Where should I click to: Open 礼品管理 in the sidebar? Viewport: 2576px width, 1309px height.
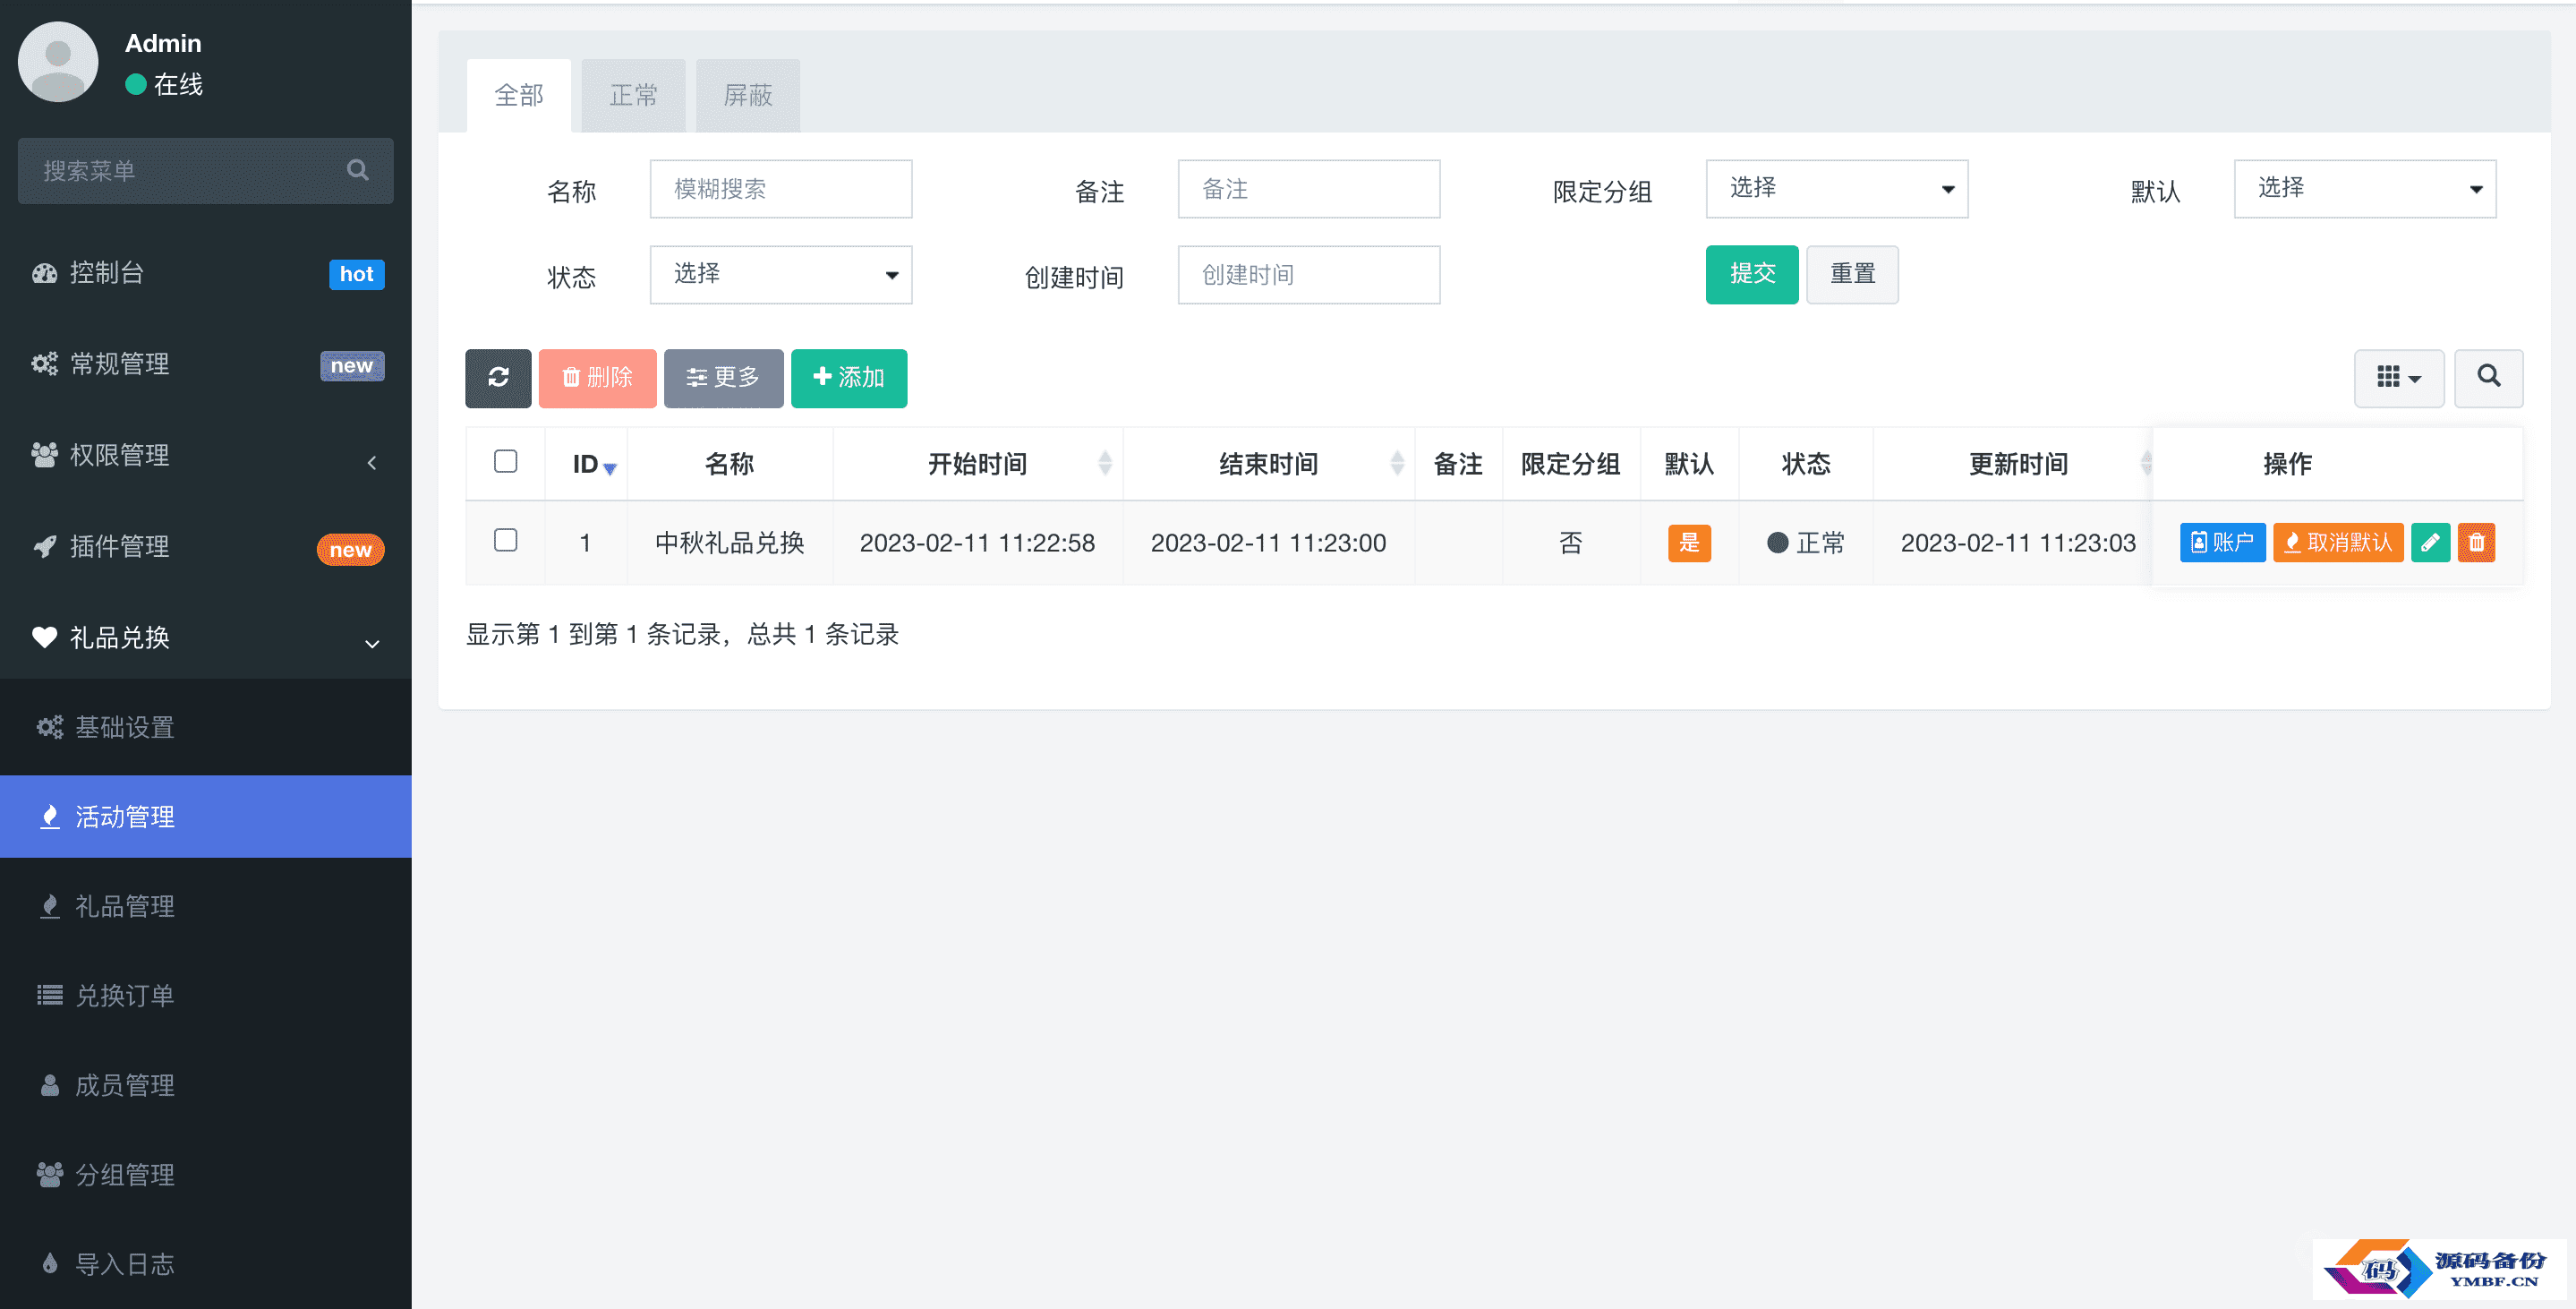pos(206,906)
